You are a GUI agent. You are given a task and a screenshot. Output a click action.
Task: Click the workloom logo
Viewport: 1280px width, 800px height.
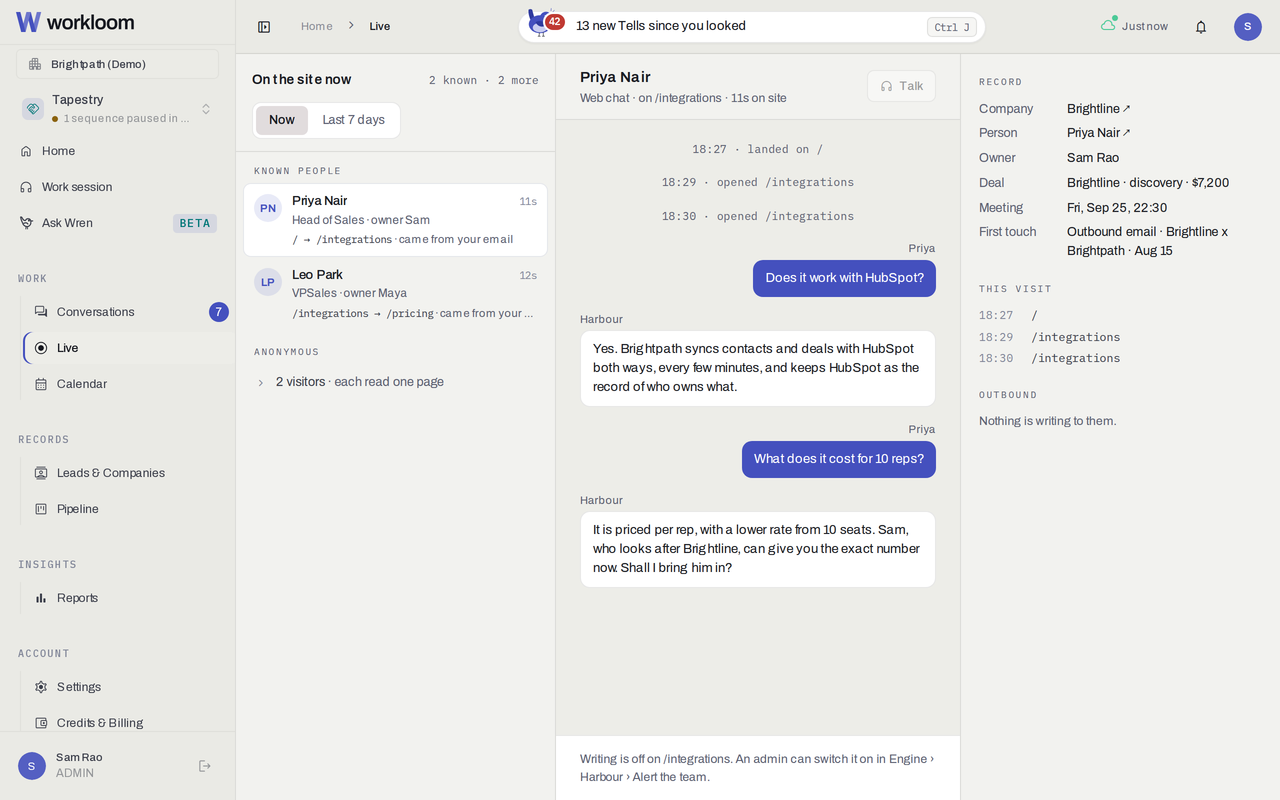[75, 22]
